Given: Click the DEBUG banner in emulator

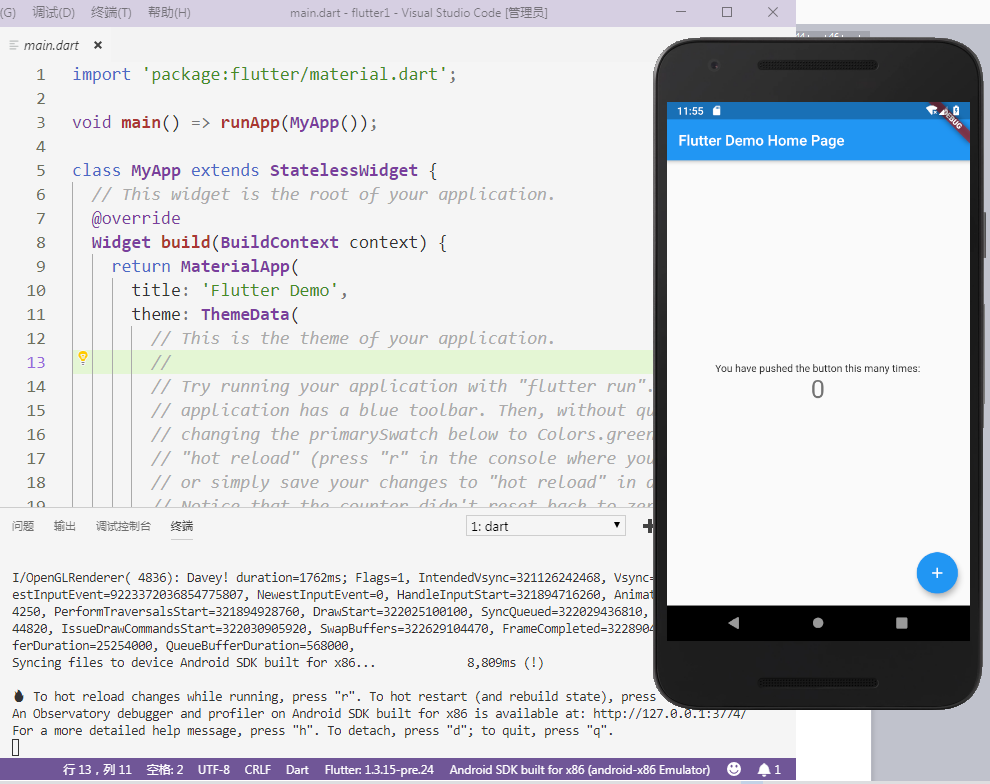Looking at the screenshot, I should 952,119.
